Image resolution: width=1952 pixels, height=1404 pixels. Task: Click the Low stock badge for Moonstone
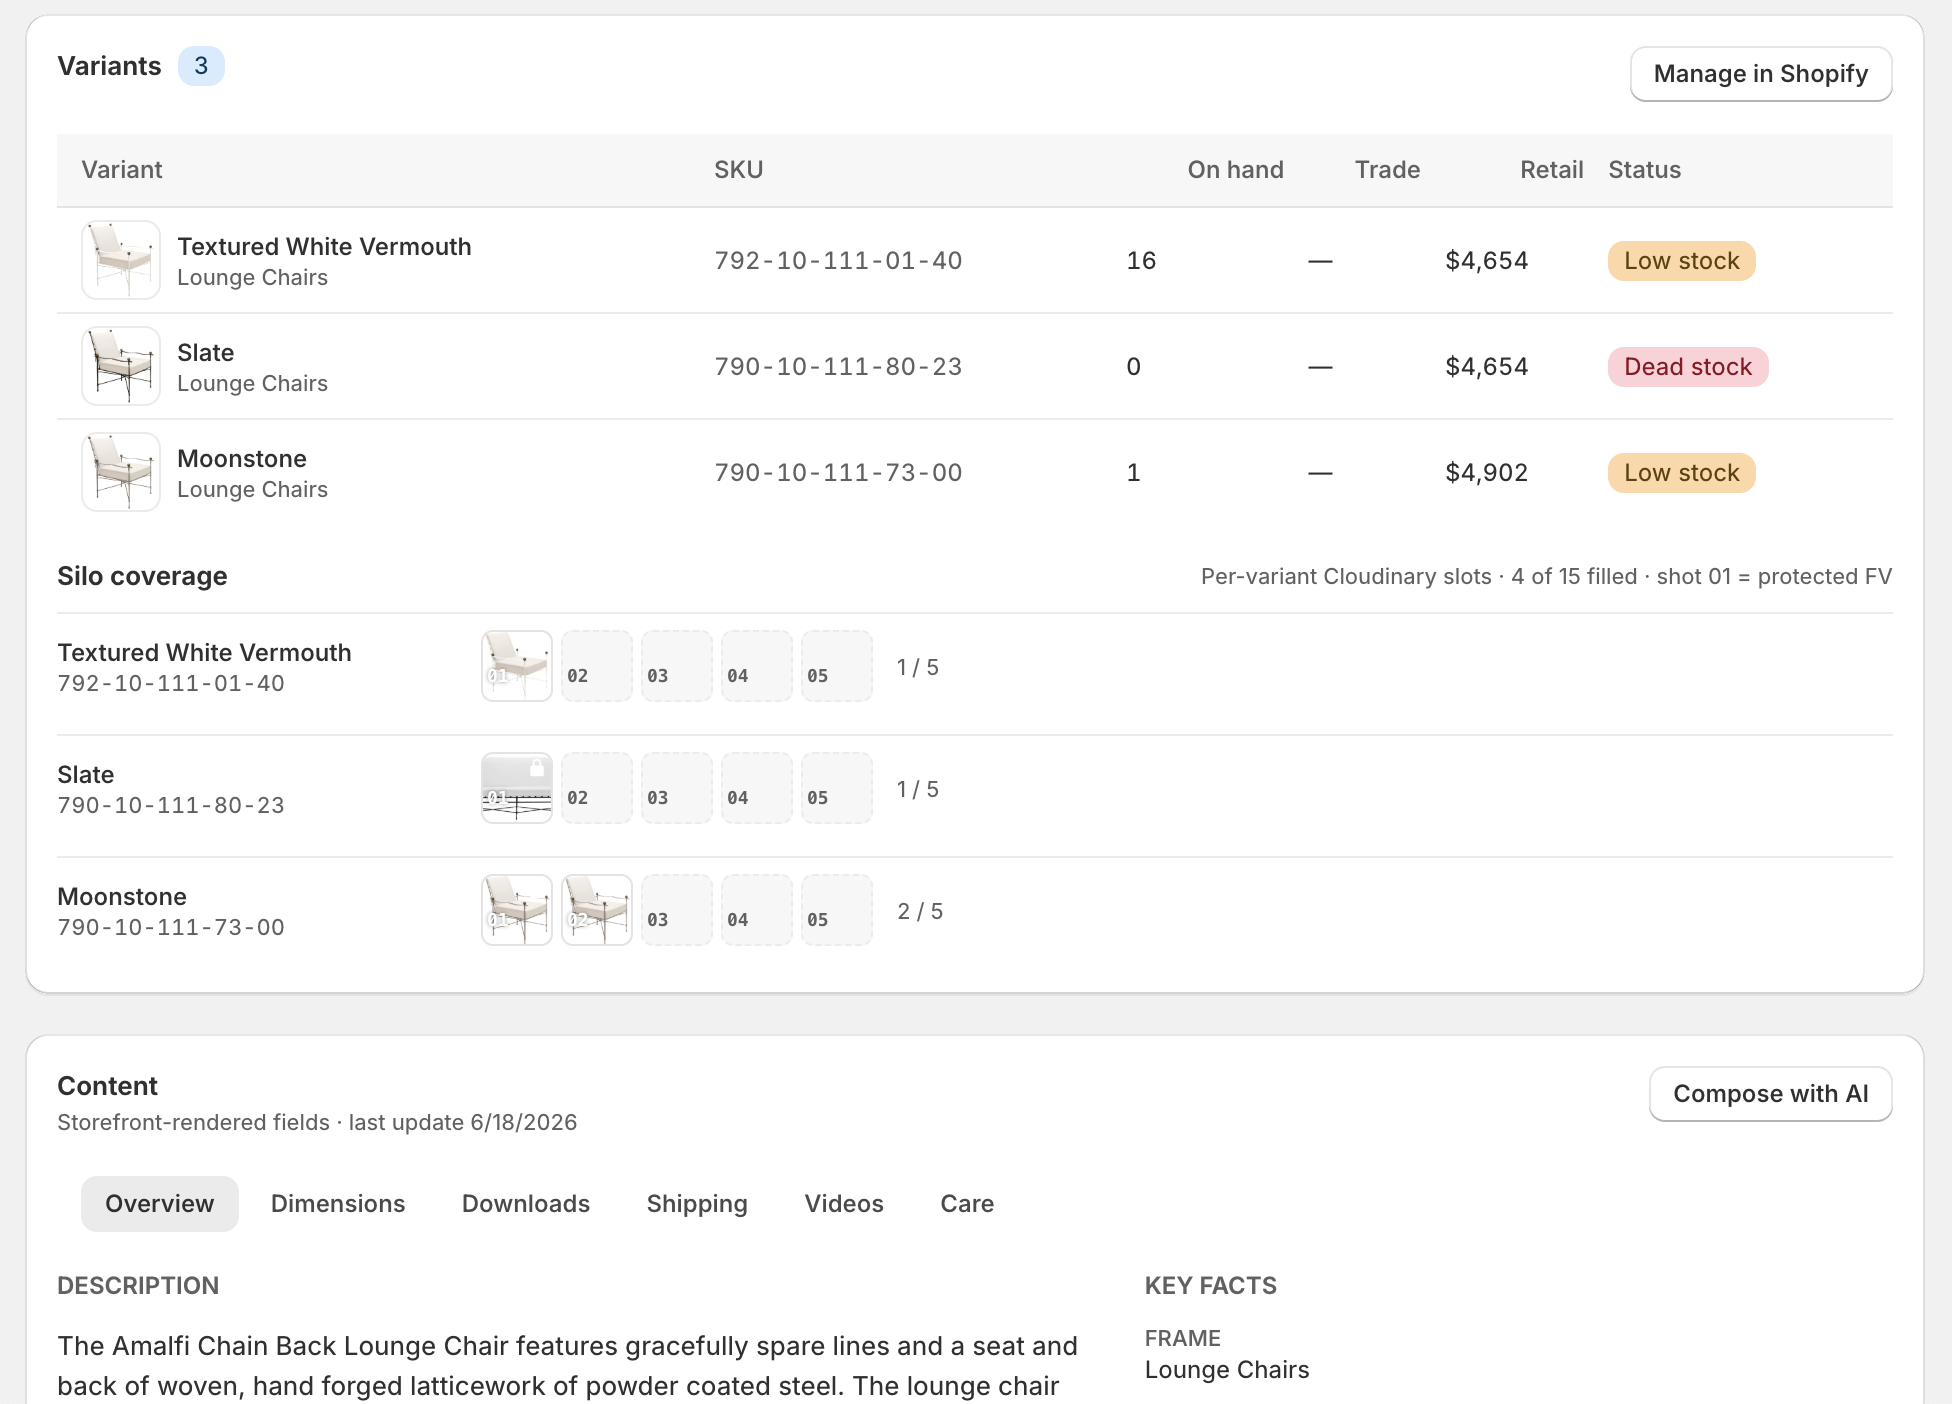pyautogui.click(x=1682, y=473)
